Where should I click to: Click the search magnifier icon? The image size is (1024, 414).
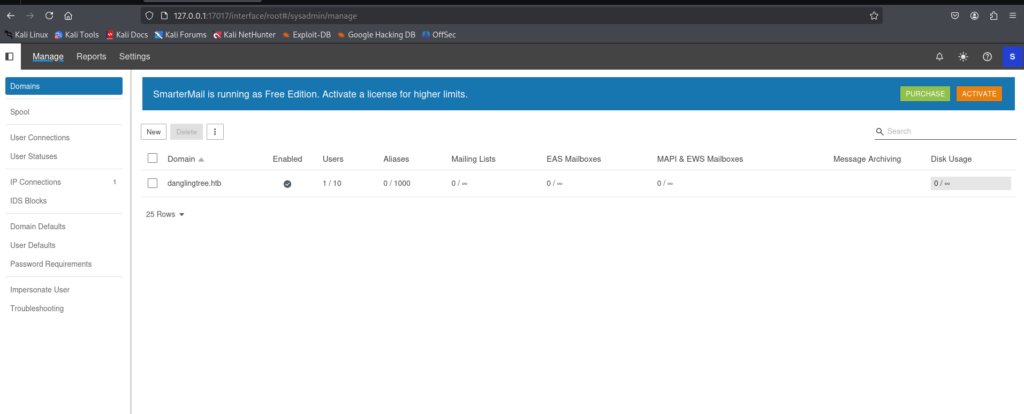[880, 131]
